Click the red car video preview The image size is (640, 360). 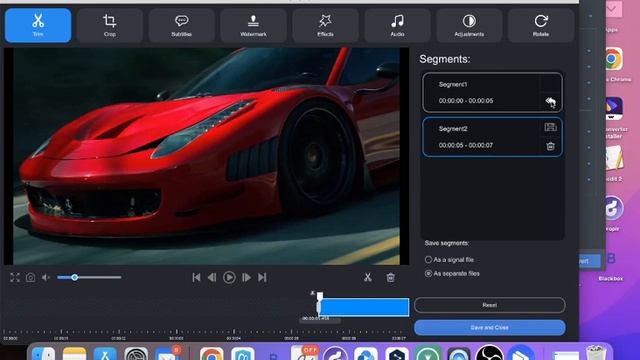(x=207, y=156)
